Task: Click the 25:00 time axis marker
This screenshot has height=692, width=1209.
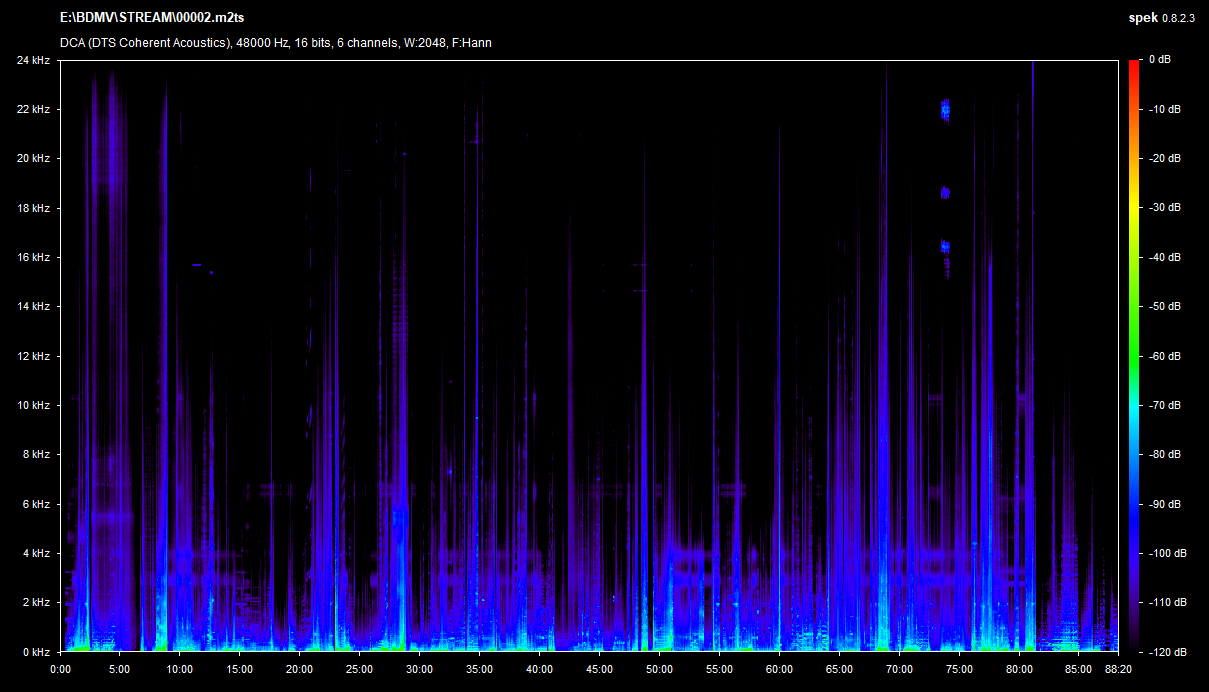Action: pyautogui.click(x=359, y=669)
